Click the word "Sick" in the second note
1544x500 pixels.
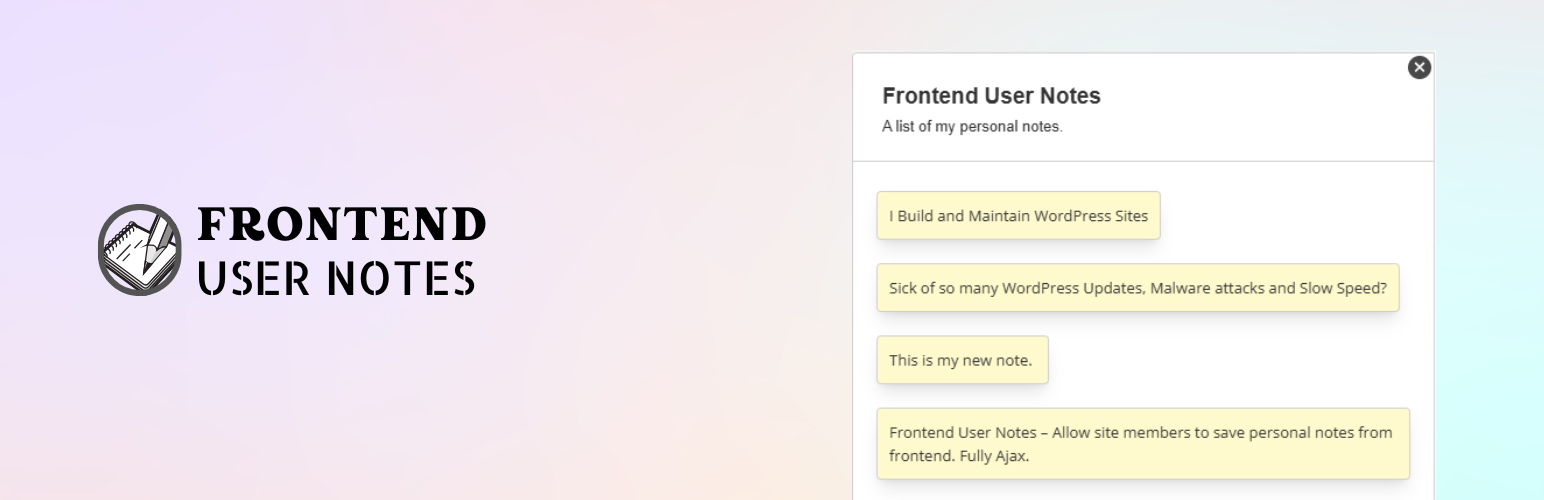pos(904,288)
